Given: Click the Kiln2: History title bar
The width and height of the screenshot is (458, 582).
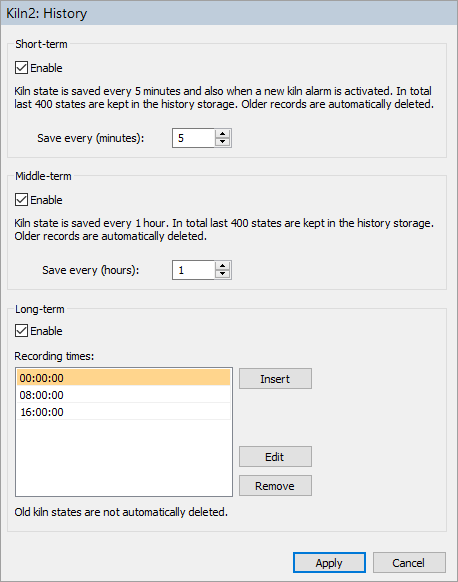Looking at the screenshot, I should pyautogui.click(x=229, y=13).
